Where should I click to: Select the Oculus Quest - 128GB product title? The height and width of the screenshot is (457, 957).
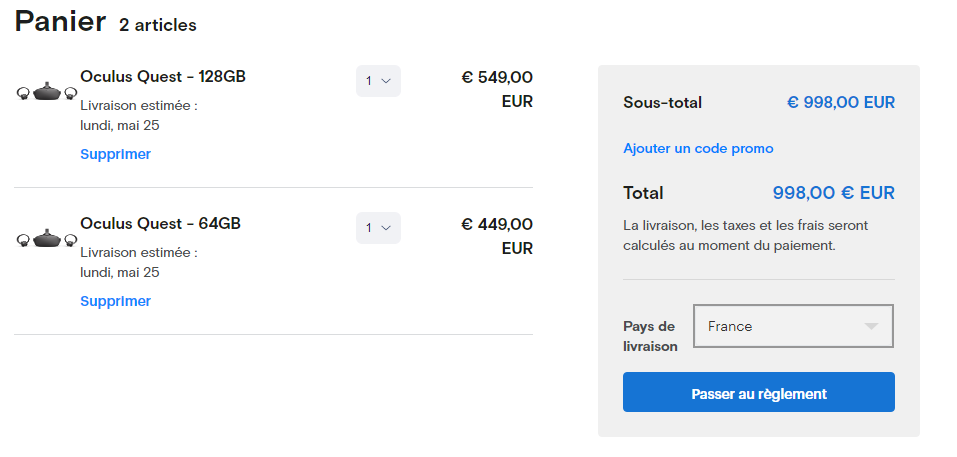(x=163, y=76)
